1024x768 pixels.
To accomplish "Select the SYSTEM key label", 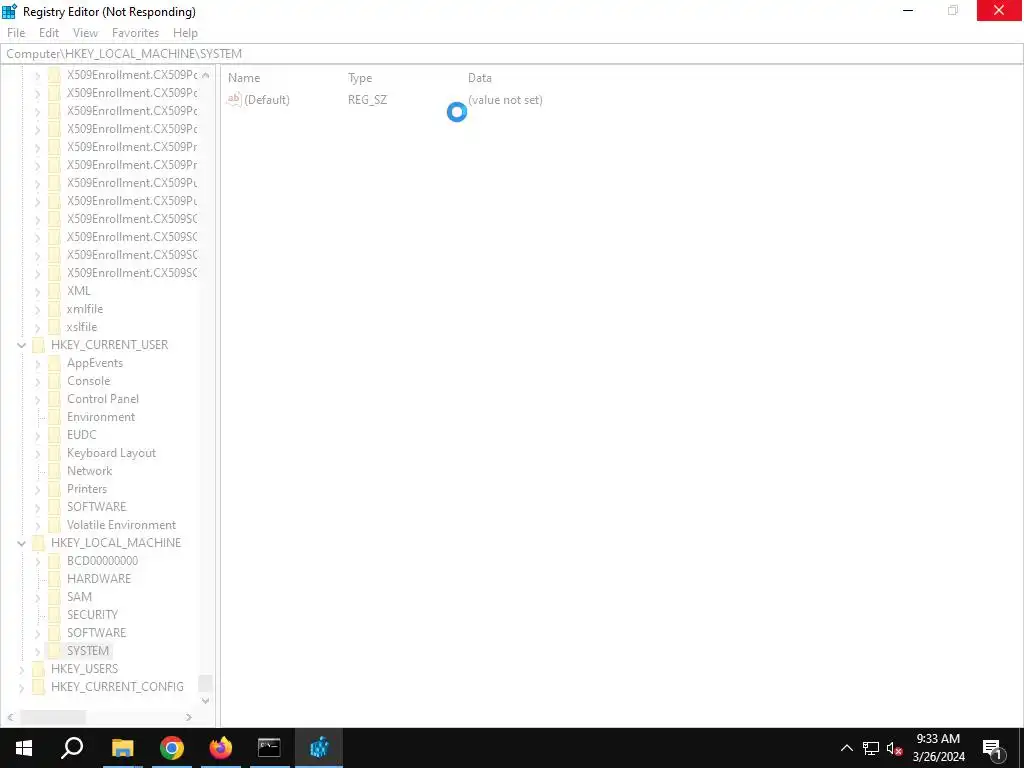I will (88, 651).
